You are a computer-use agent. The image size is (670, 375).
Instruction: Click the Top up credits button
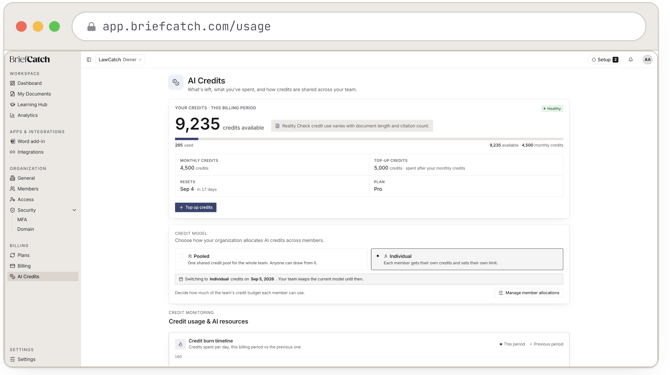(x=196, y=208)
